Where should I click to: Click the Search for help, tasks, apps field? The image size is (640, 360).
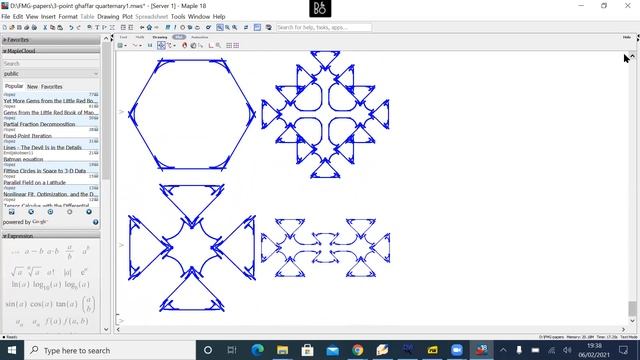(324, 27)
